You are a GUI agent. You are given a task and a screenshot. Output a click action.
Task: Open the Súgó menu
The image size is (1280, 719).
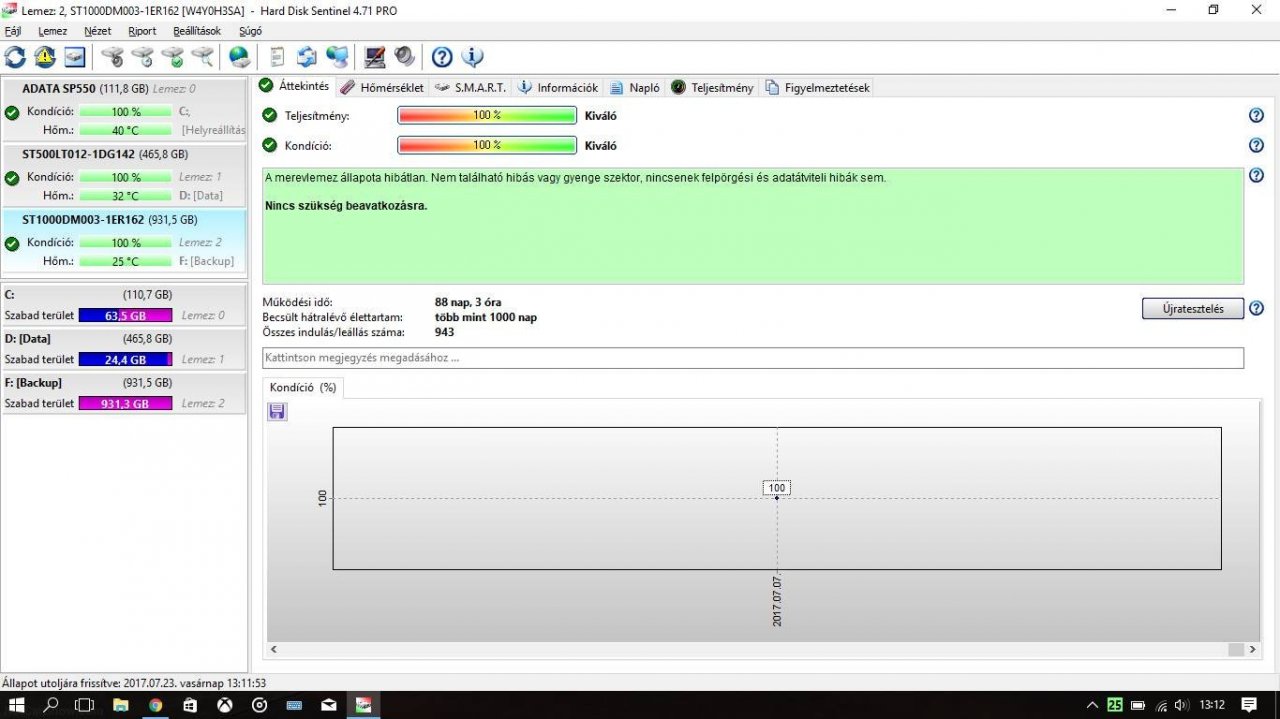tap(251, 31)
